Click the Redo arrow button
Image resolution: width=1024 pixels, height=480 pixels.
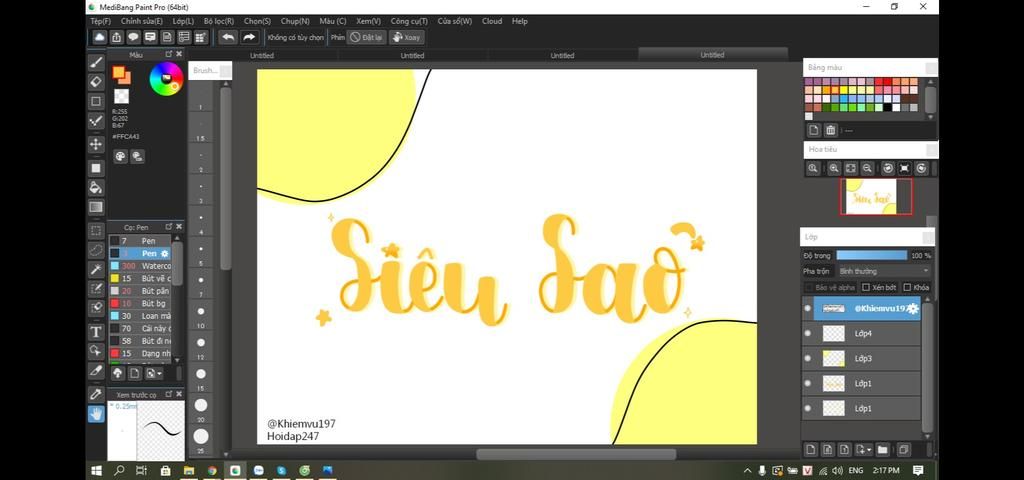[249, 37]
